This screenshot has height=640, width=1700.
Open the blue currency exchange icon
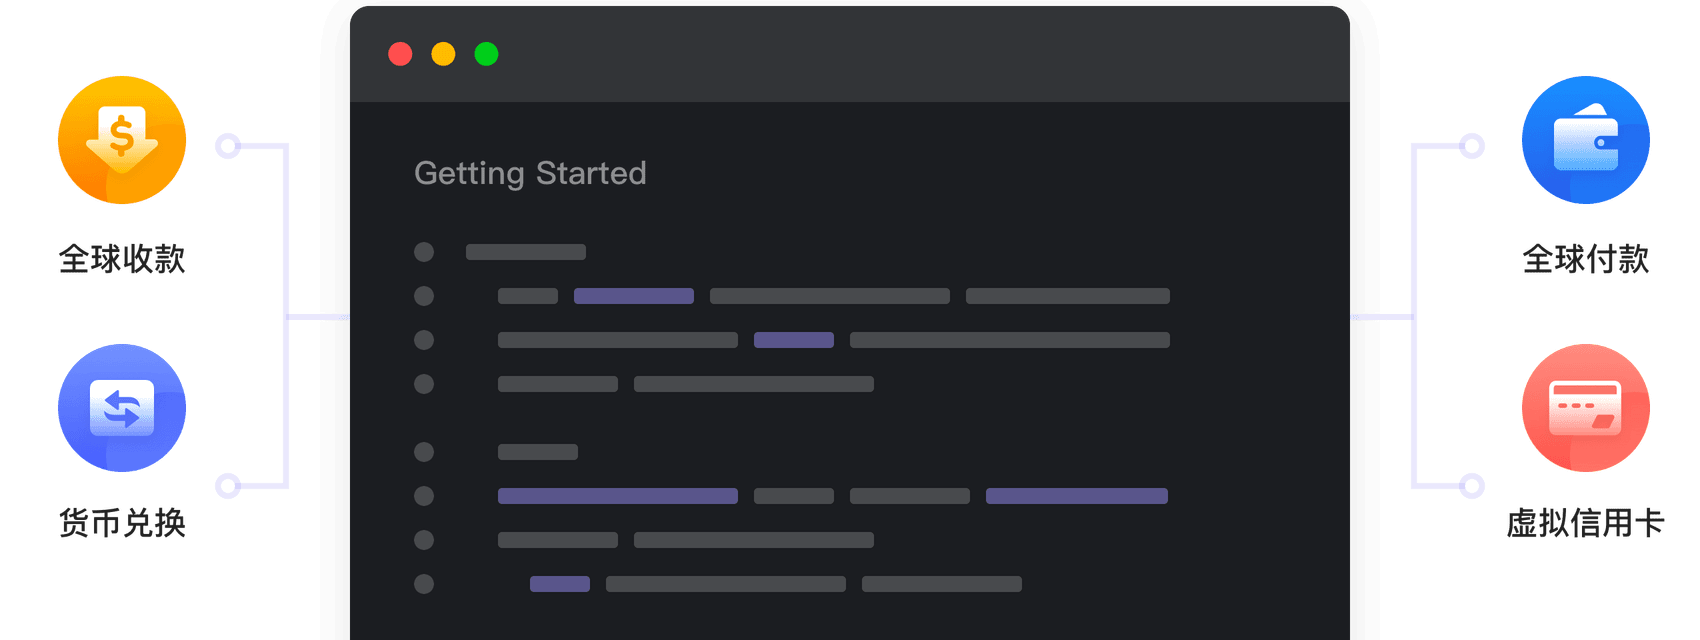click(122, 408)
